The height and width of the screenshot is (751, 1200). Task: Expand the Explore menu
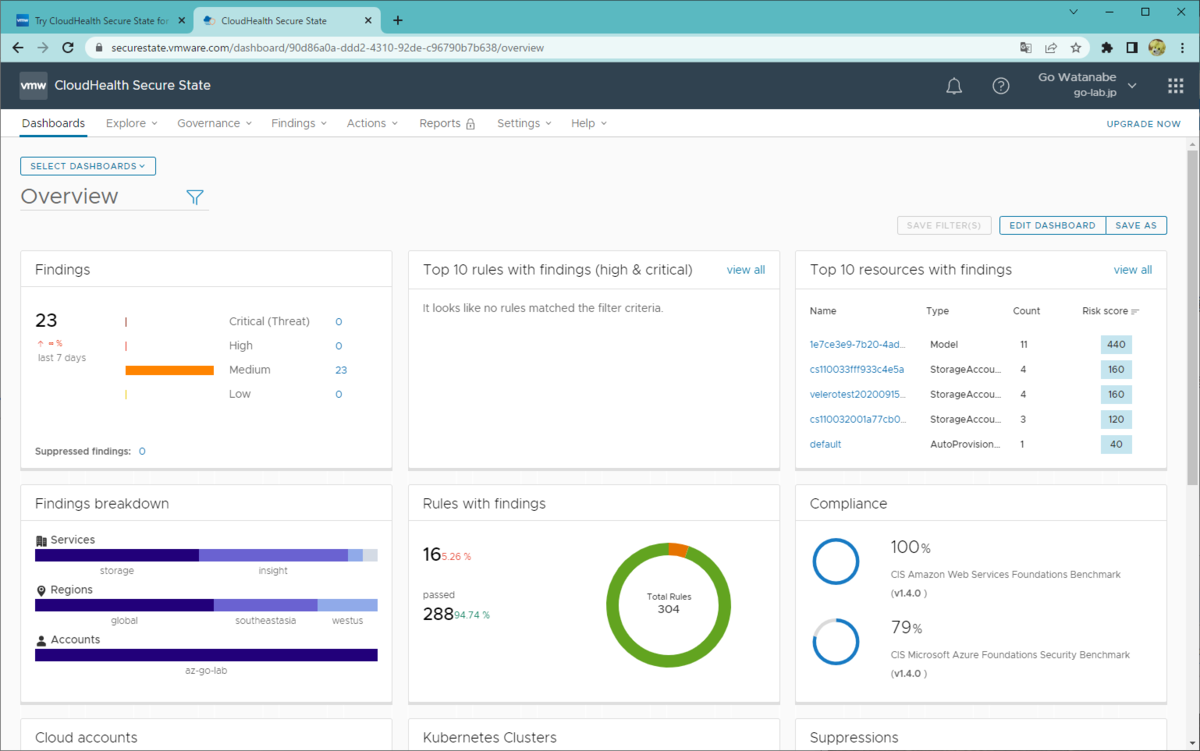click(x=132, y=123)
